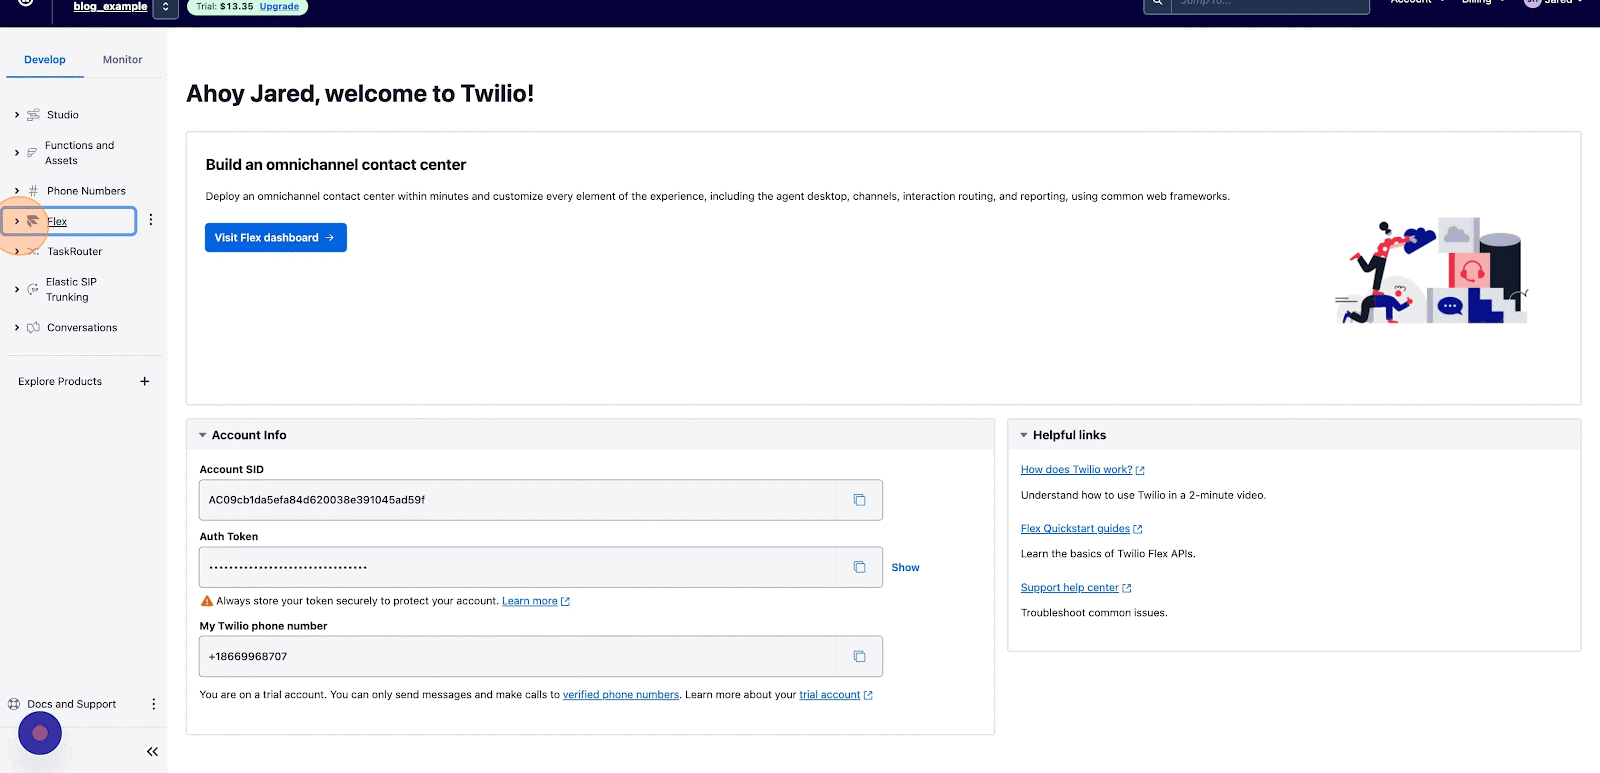
Task: Switch to the Develop tab
Action: coord(45,60)
